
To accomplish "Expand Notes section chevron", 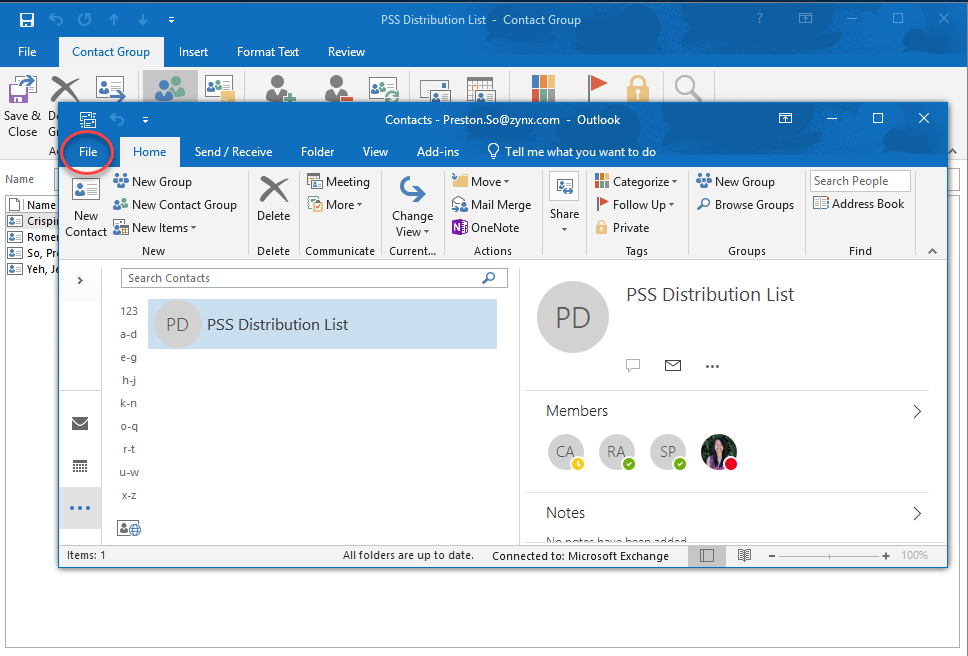I will pos(917,513).
